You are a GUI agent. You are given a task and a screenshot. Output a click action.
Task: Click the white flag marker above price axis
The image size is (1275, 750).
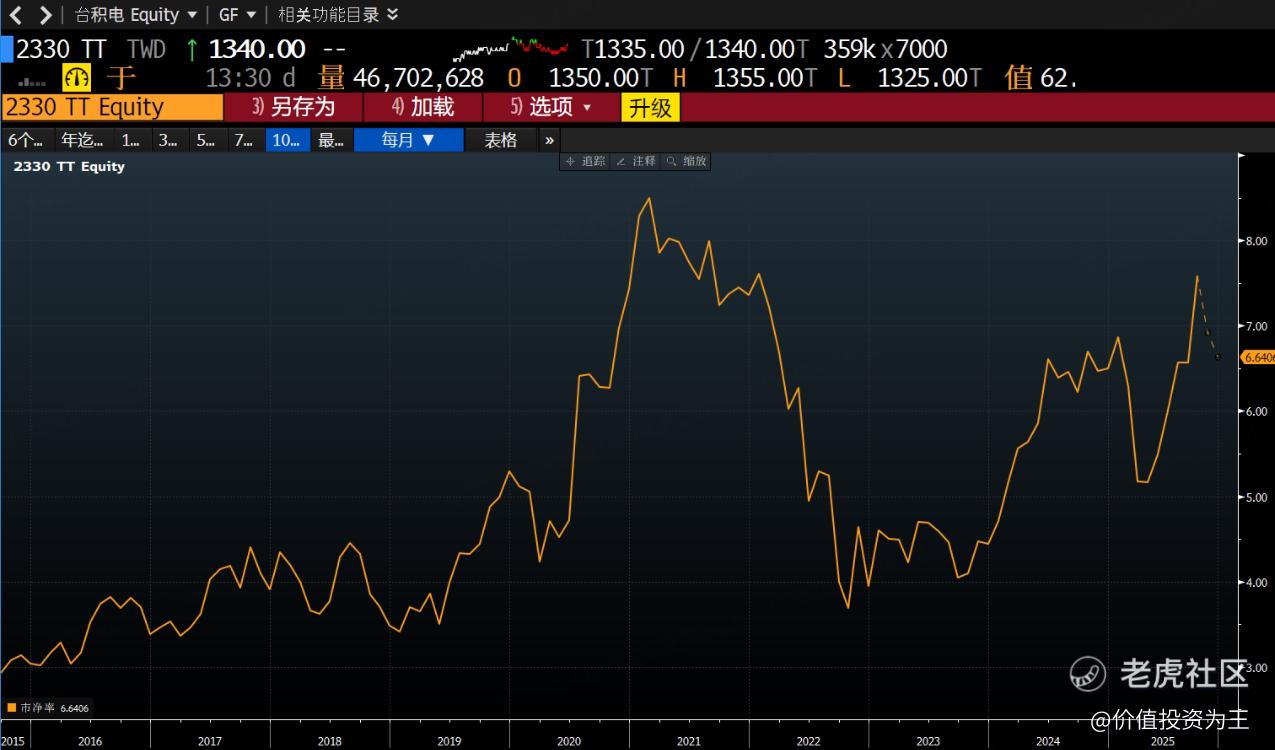pyautogui.click(x=1242, y=157)
